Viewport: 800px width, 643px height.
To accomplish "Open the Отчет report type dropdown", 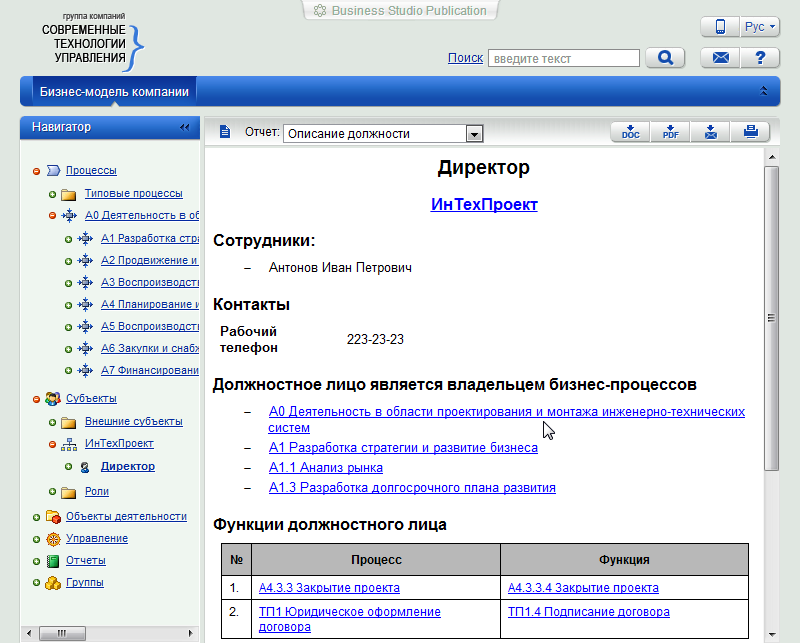I will 475,134.
